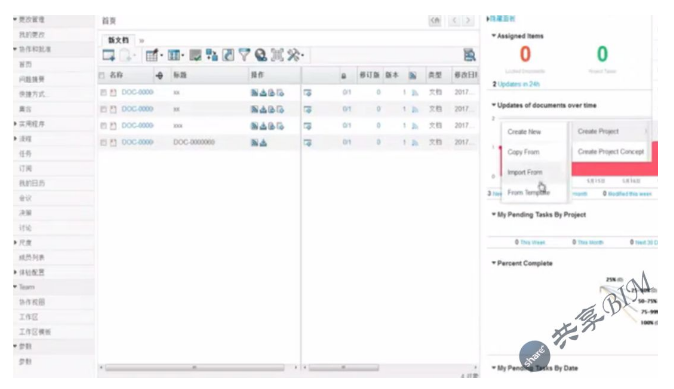Switch to the 新文档 tab
Image resolution: width=674 pixels, height=389 pixels.
[x=118, y=40]
